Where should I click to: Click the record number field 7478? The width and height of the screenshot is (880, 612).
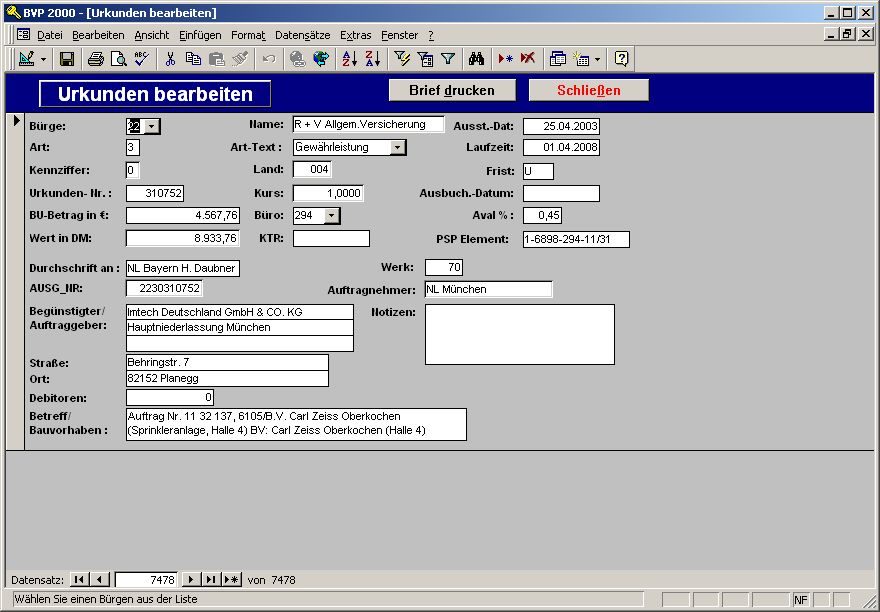[146, 579]
